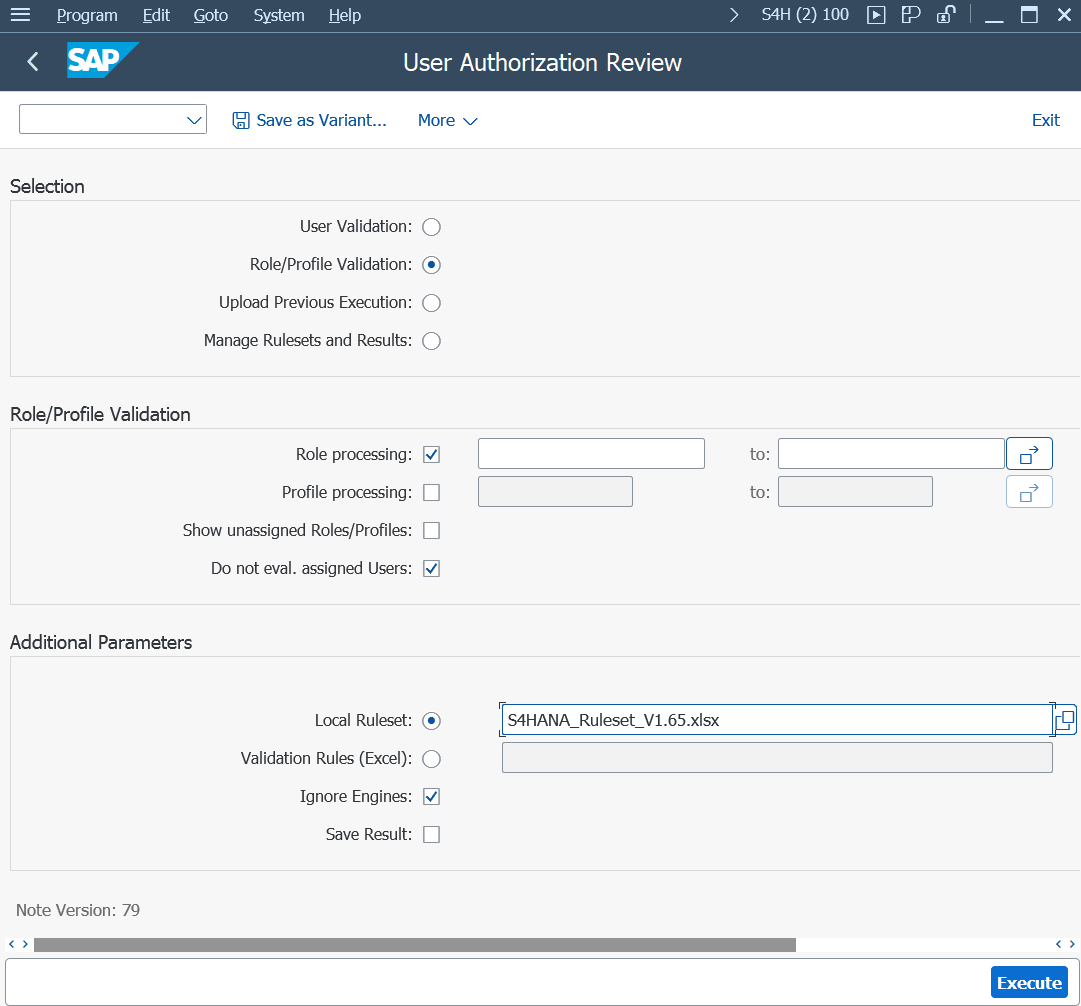Click the SAP logo
This screenshot has height=1006, width=1081.
(103, 60)
